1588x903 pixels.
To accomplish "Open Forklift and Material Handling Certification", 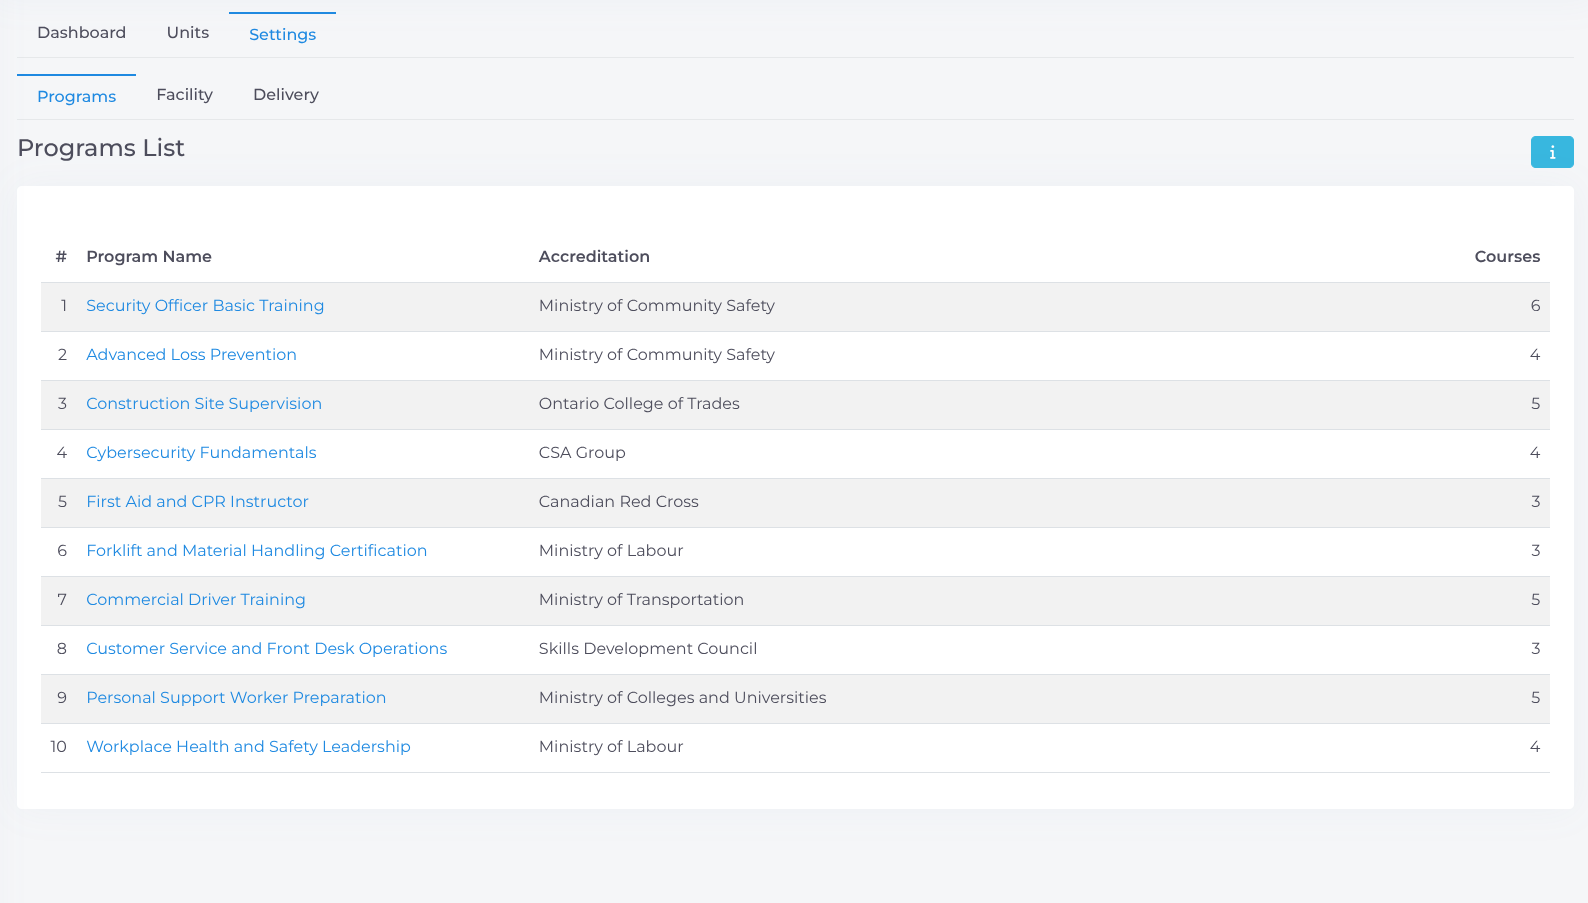I will (x=257, y=551).
